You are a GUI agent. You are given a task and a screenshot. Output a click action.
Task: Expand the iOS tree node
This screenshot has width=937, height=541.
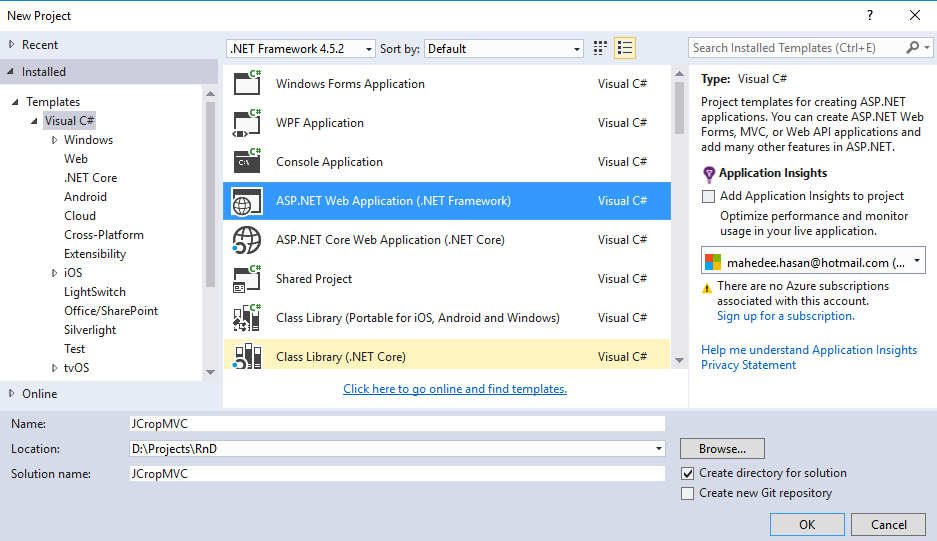click(54, 273)
